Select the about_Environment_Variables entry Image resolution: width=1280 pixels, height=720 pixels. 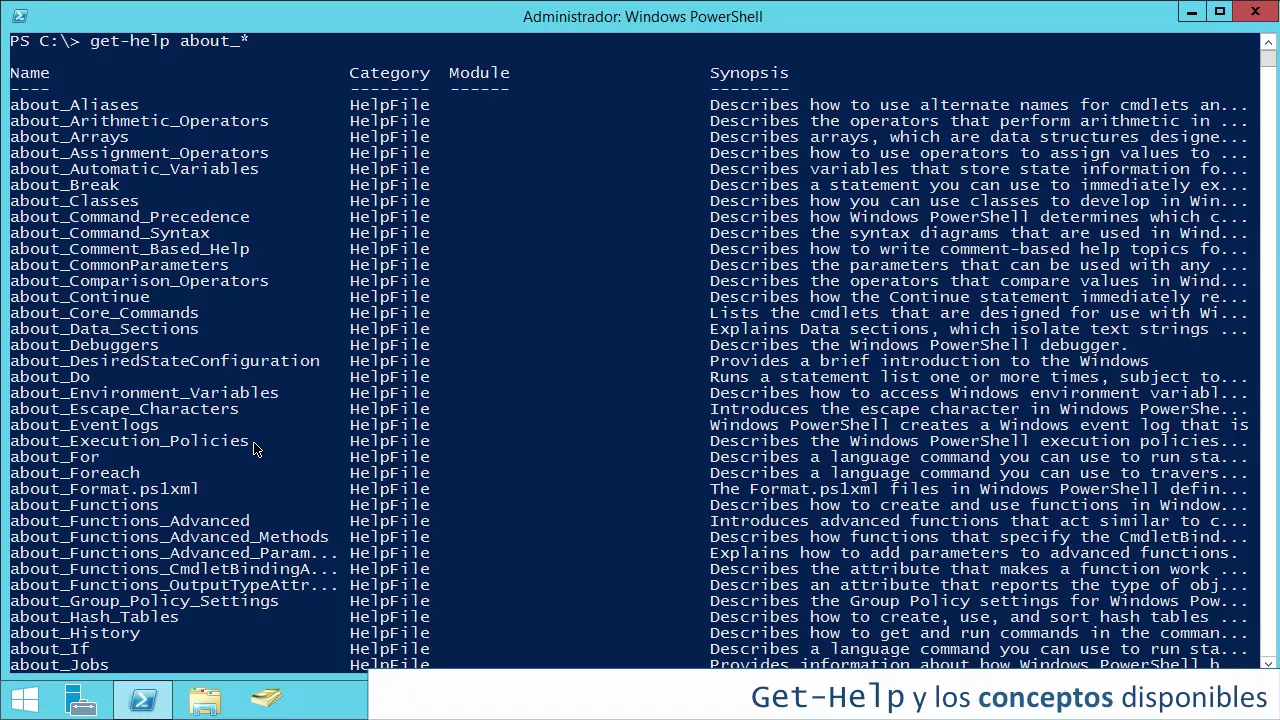pyautogui.click(x=144, y=393)
